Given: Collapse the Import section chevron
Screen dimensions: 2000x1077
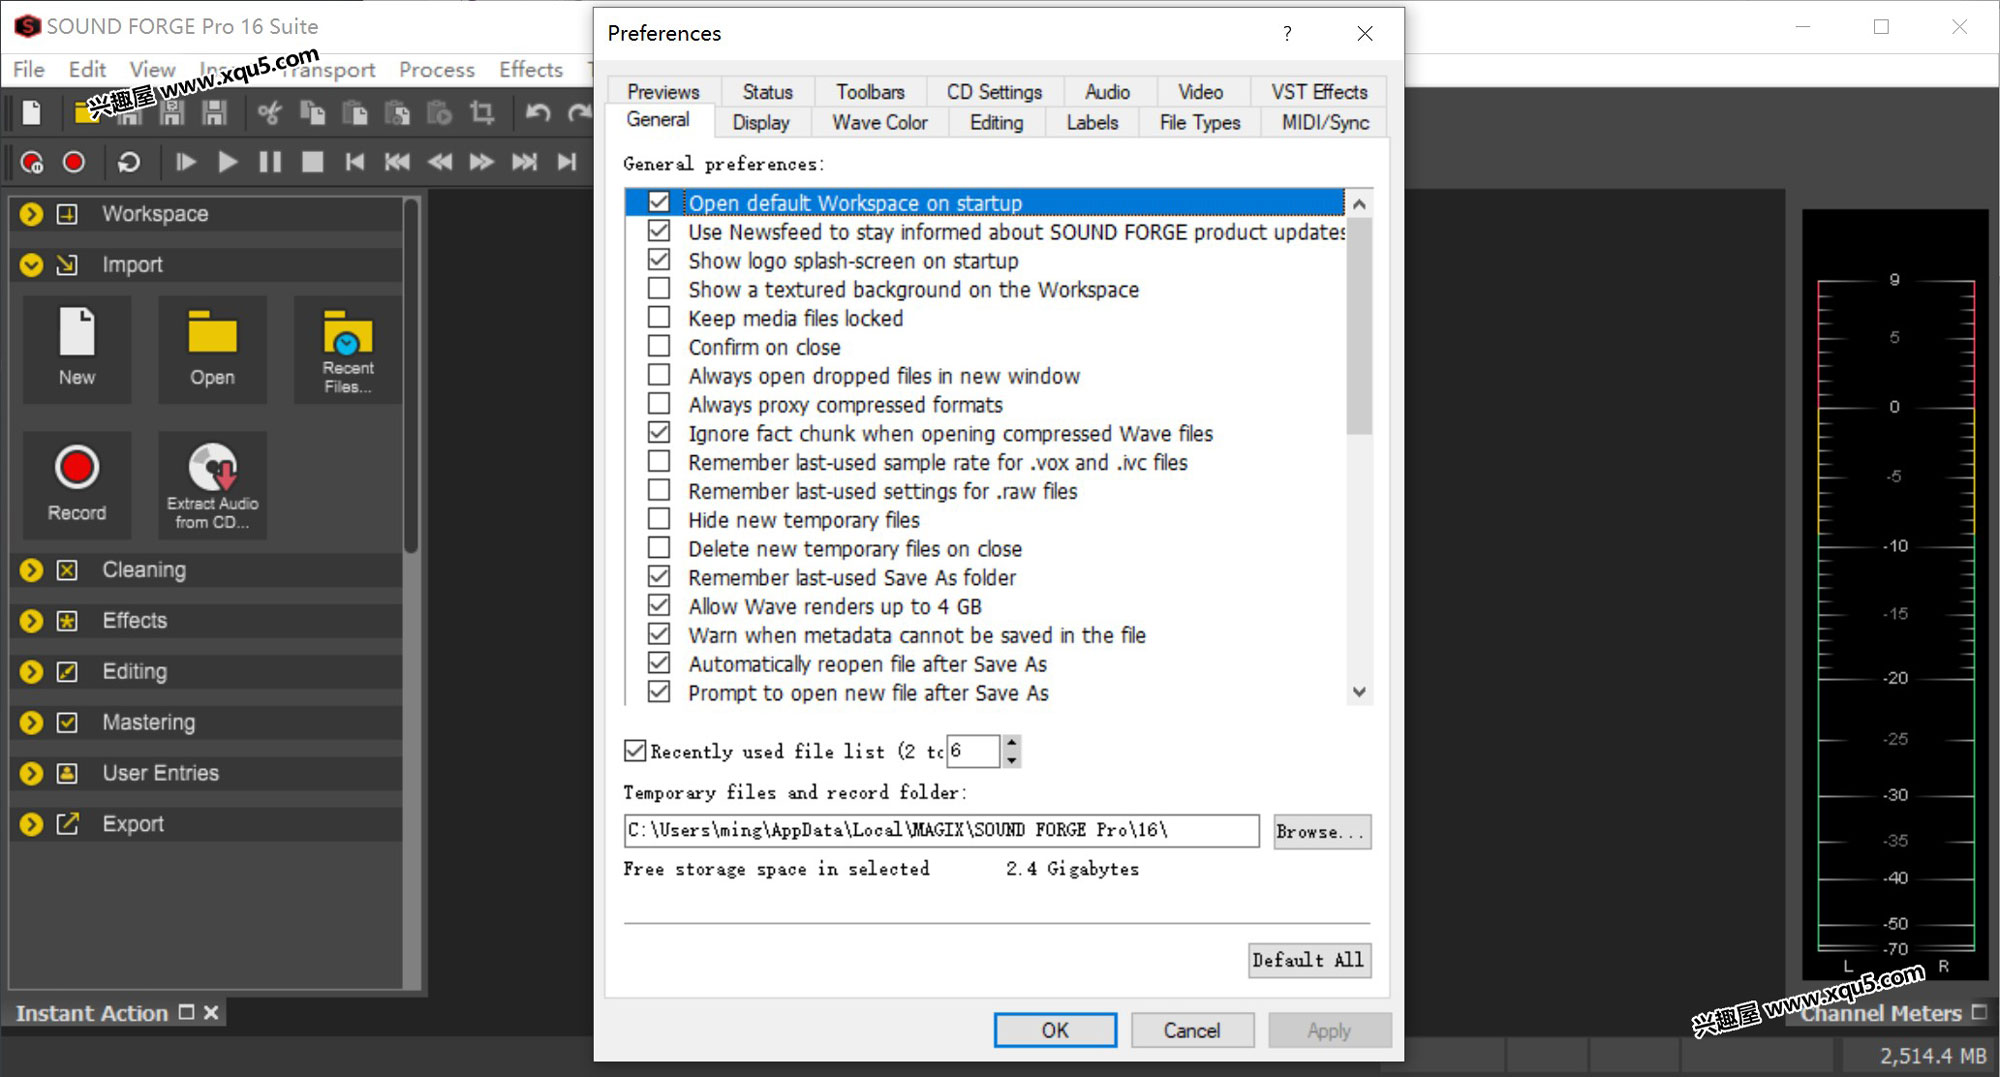Looking at the screenshot, I should (x=31, y=265).
